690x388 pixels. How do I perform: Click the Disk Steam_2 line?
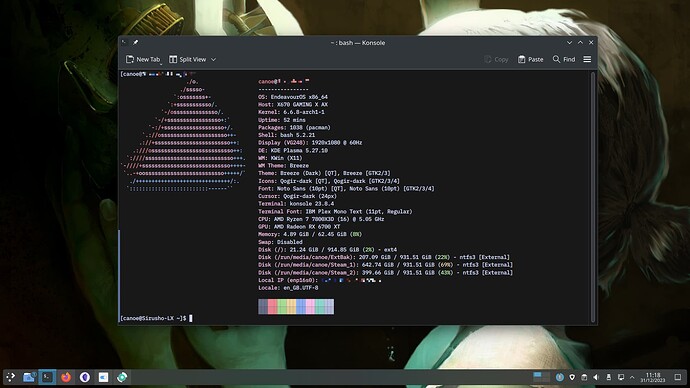click(x=385, y=273)
